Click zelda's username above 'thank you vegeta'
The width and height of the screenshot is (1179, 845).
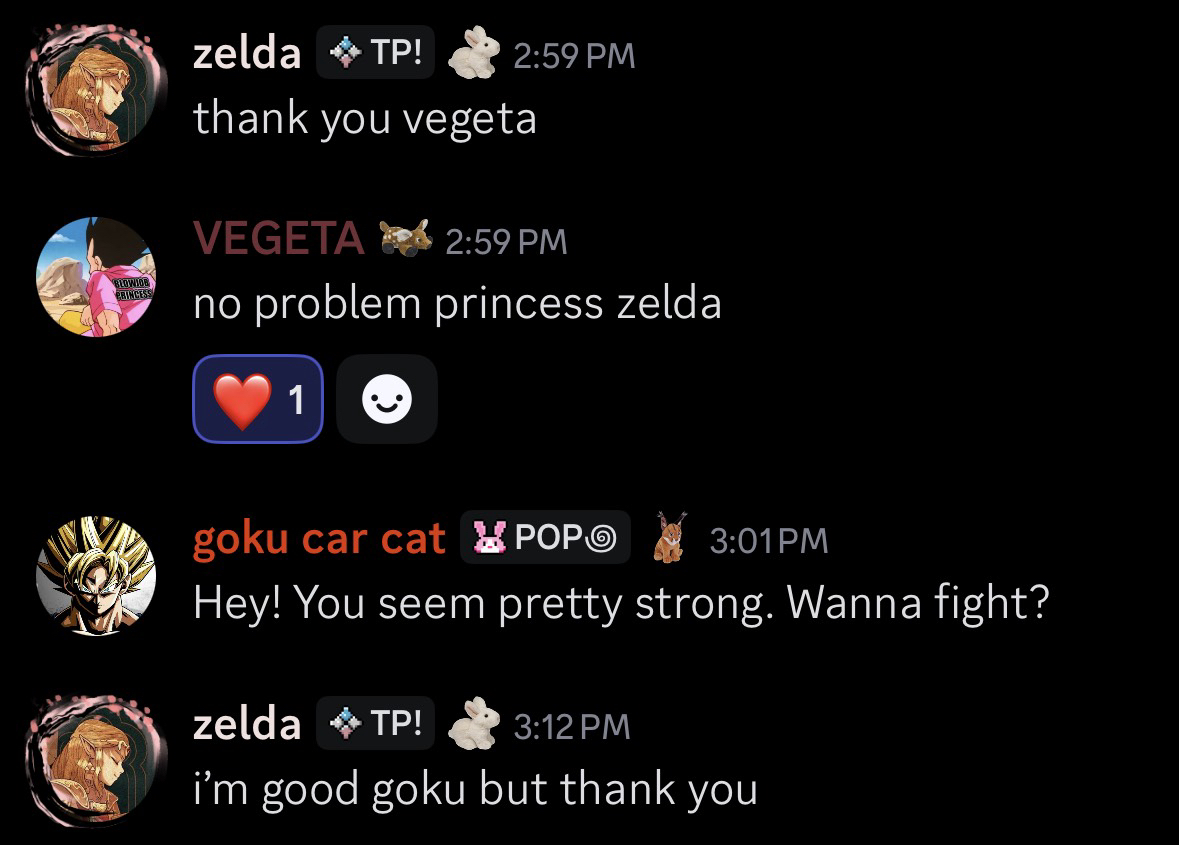(x=246, y=54)
